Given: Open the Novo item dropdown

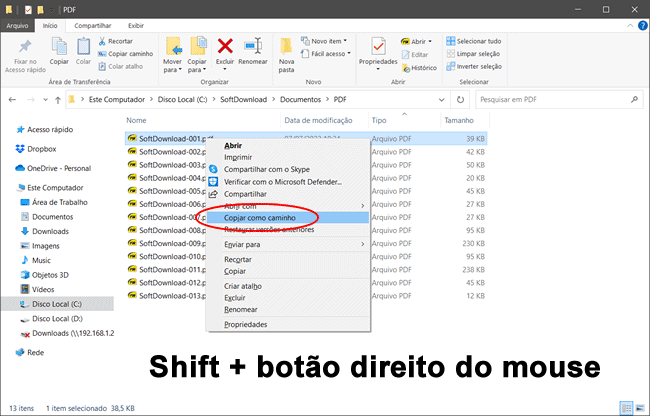Looking at the screenshot, I should click(337, 41).
